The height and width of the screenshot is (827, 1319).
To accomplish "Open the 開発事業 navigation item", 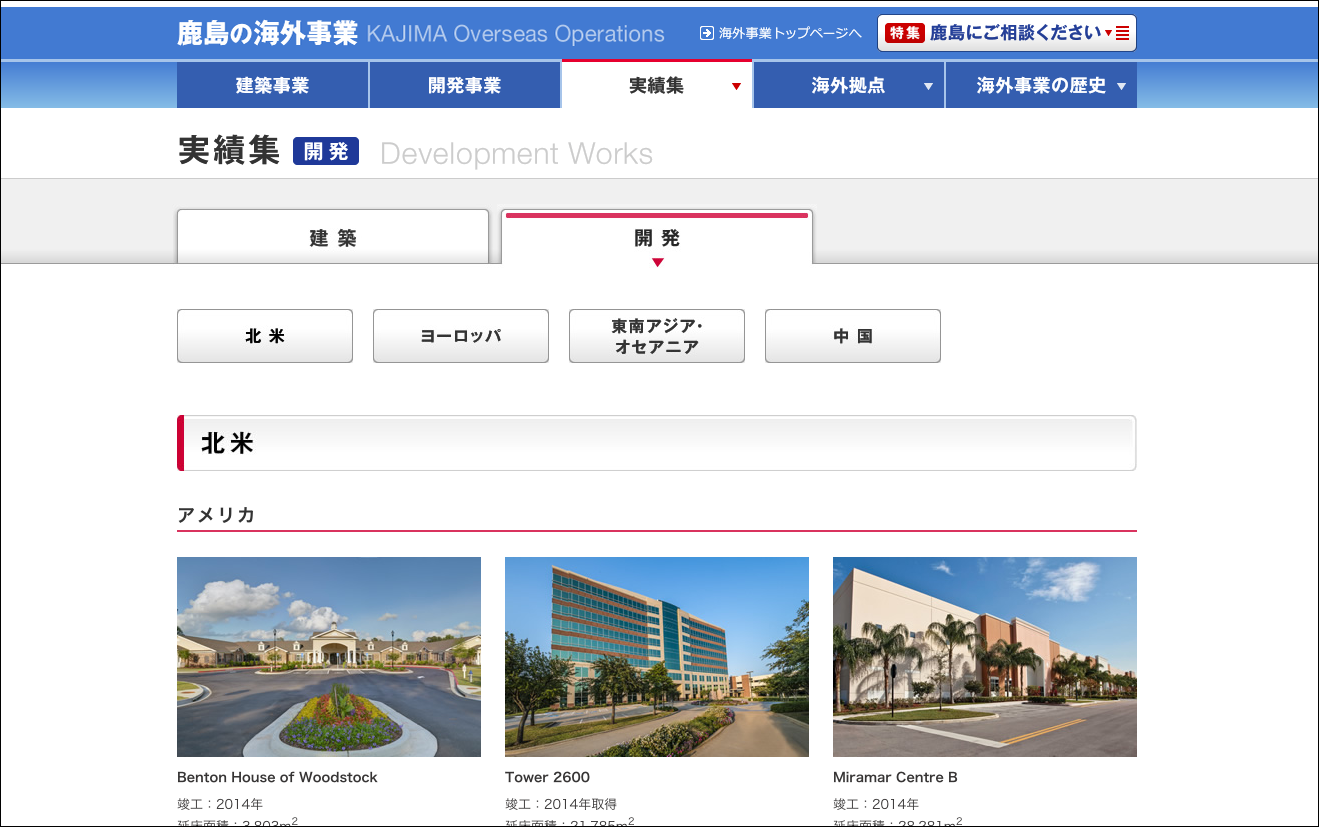I will click(465, 85).
